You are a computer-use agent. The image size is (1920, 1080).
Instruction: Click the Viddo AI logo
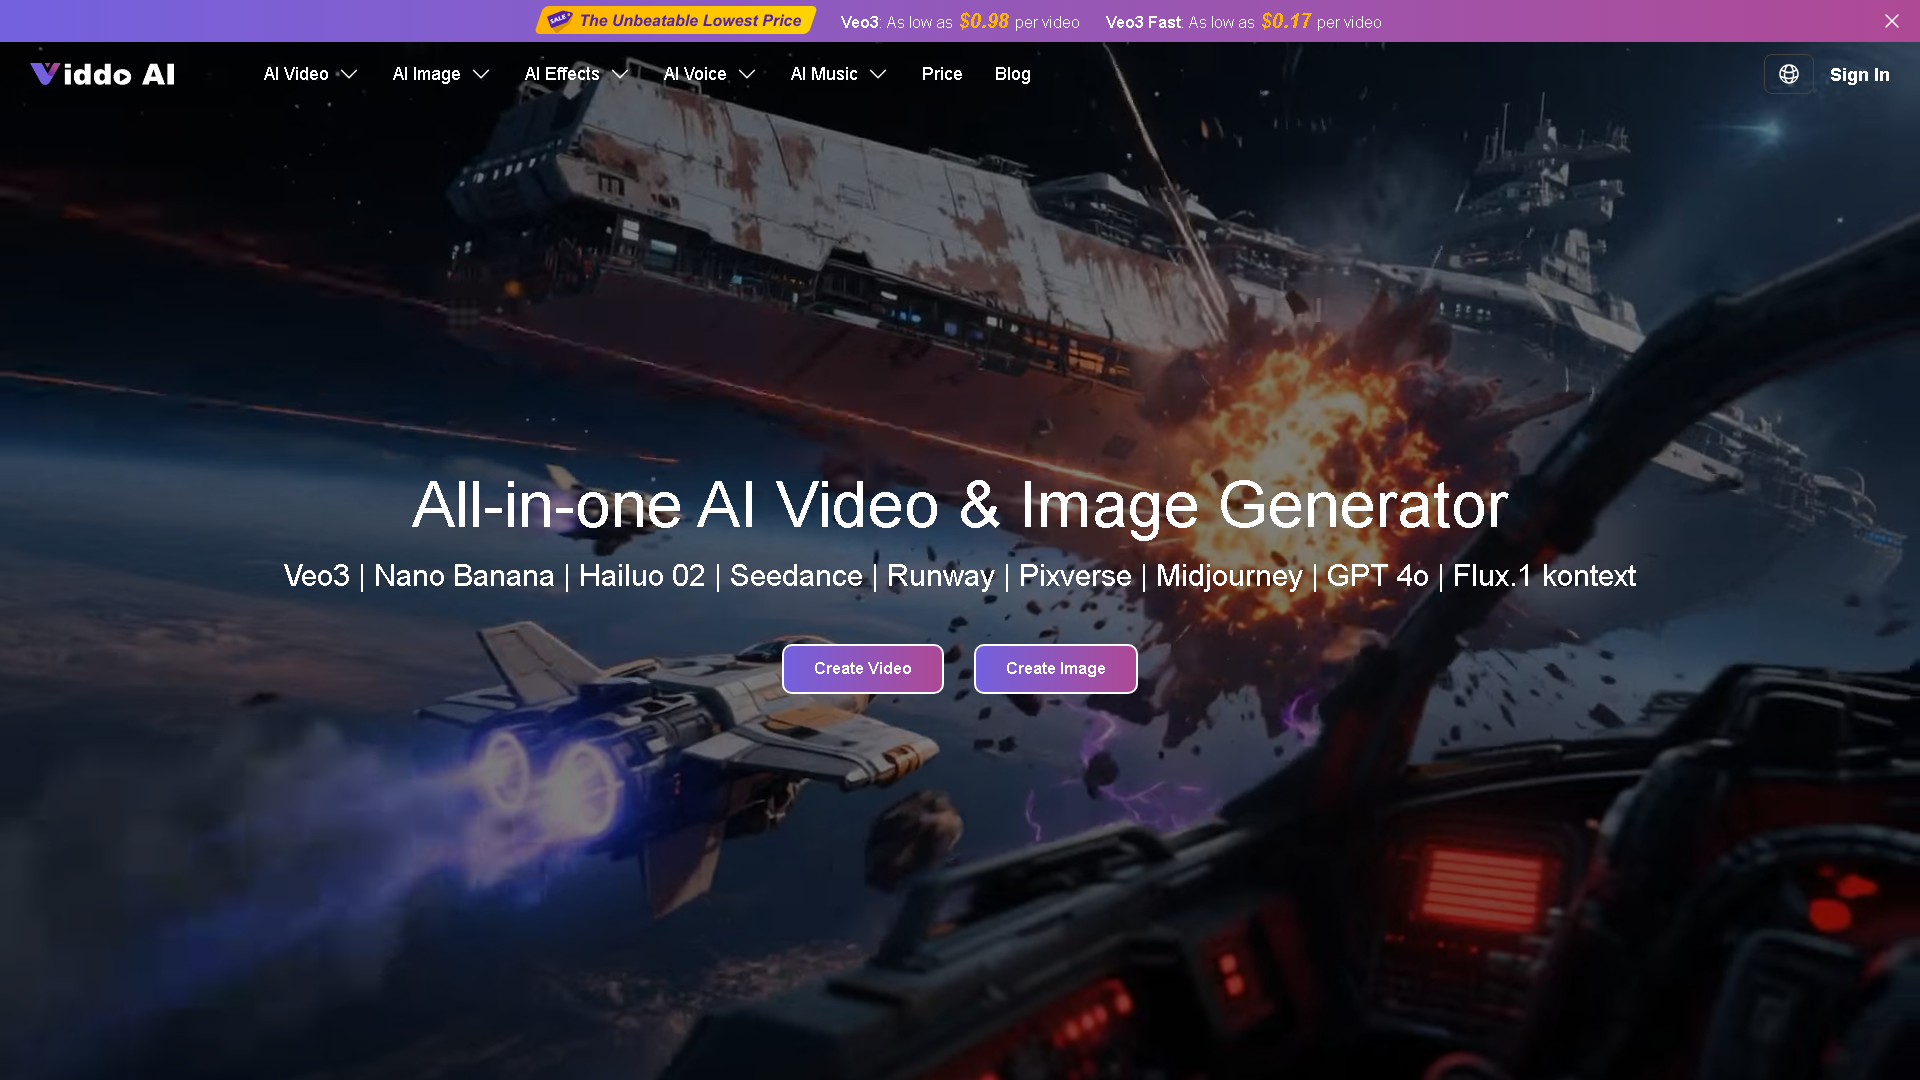102,74
